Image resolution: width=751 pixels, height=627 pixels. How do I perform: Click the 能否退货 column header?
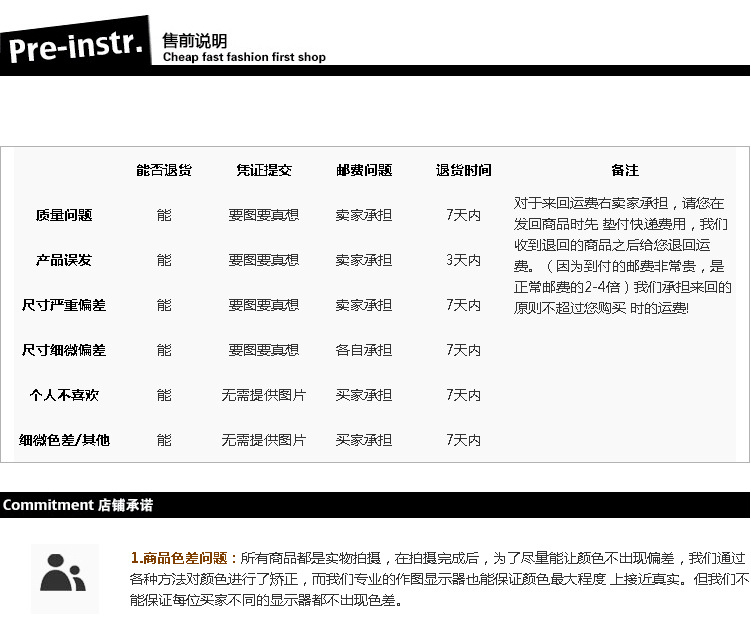coord(164,170)
